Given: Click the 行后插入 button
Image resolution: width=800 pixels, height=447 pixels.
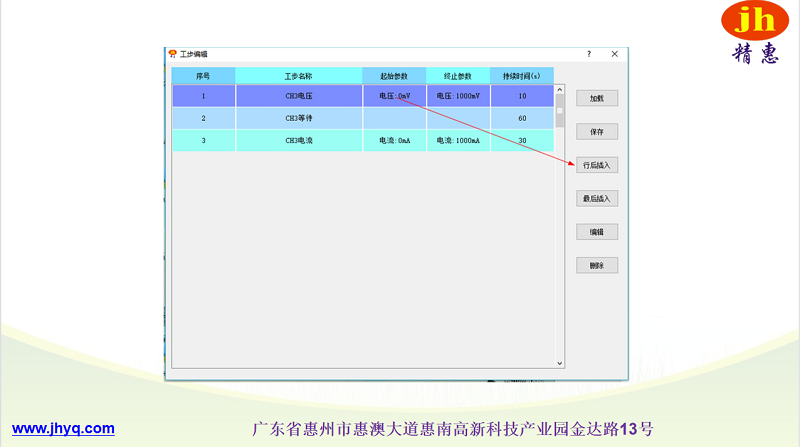Looking at the screenshot, I should pos(596,165).
